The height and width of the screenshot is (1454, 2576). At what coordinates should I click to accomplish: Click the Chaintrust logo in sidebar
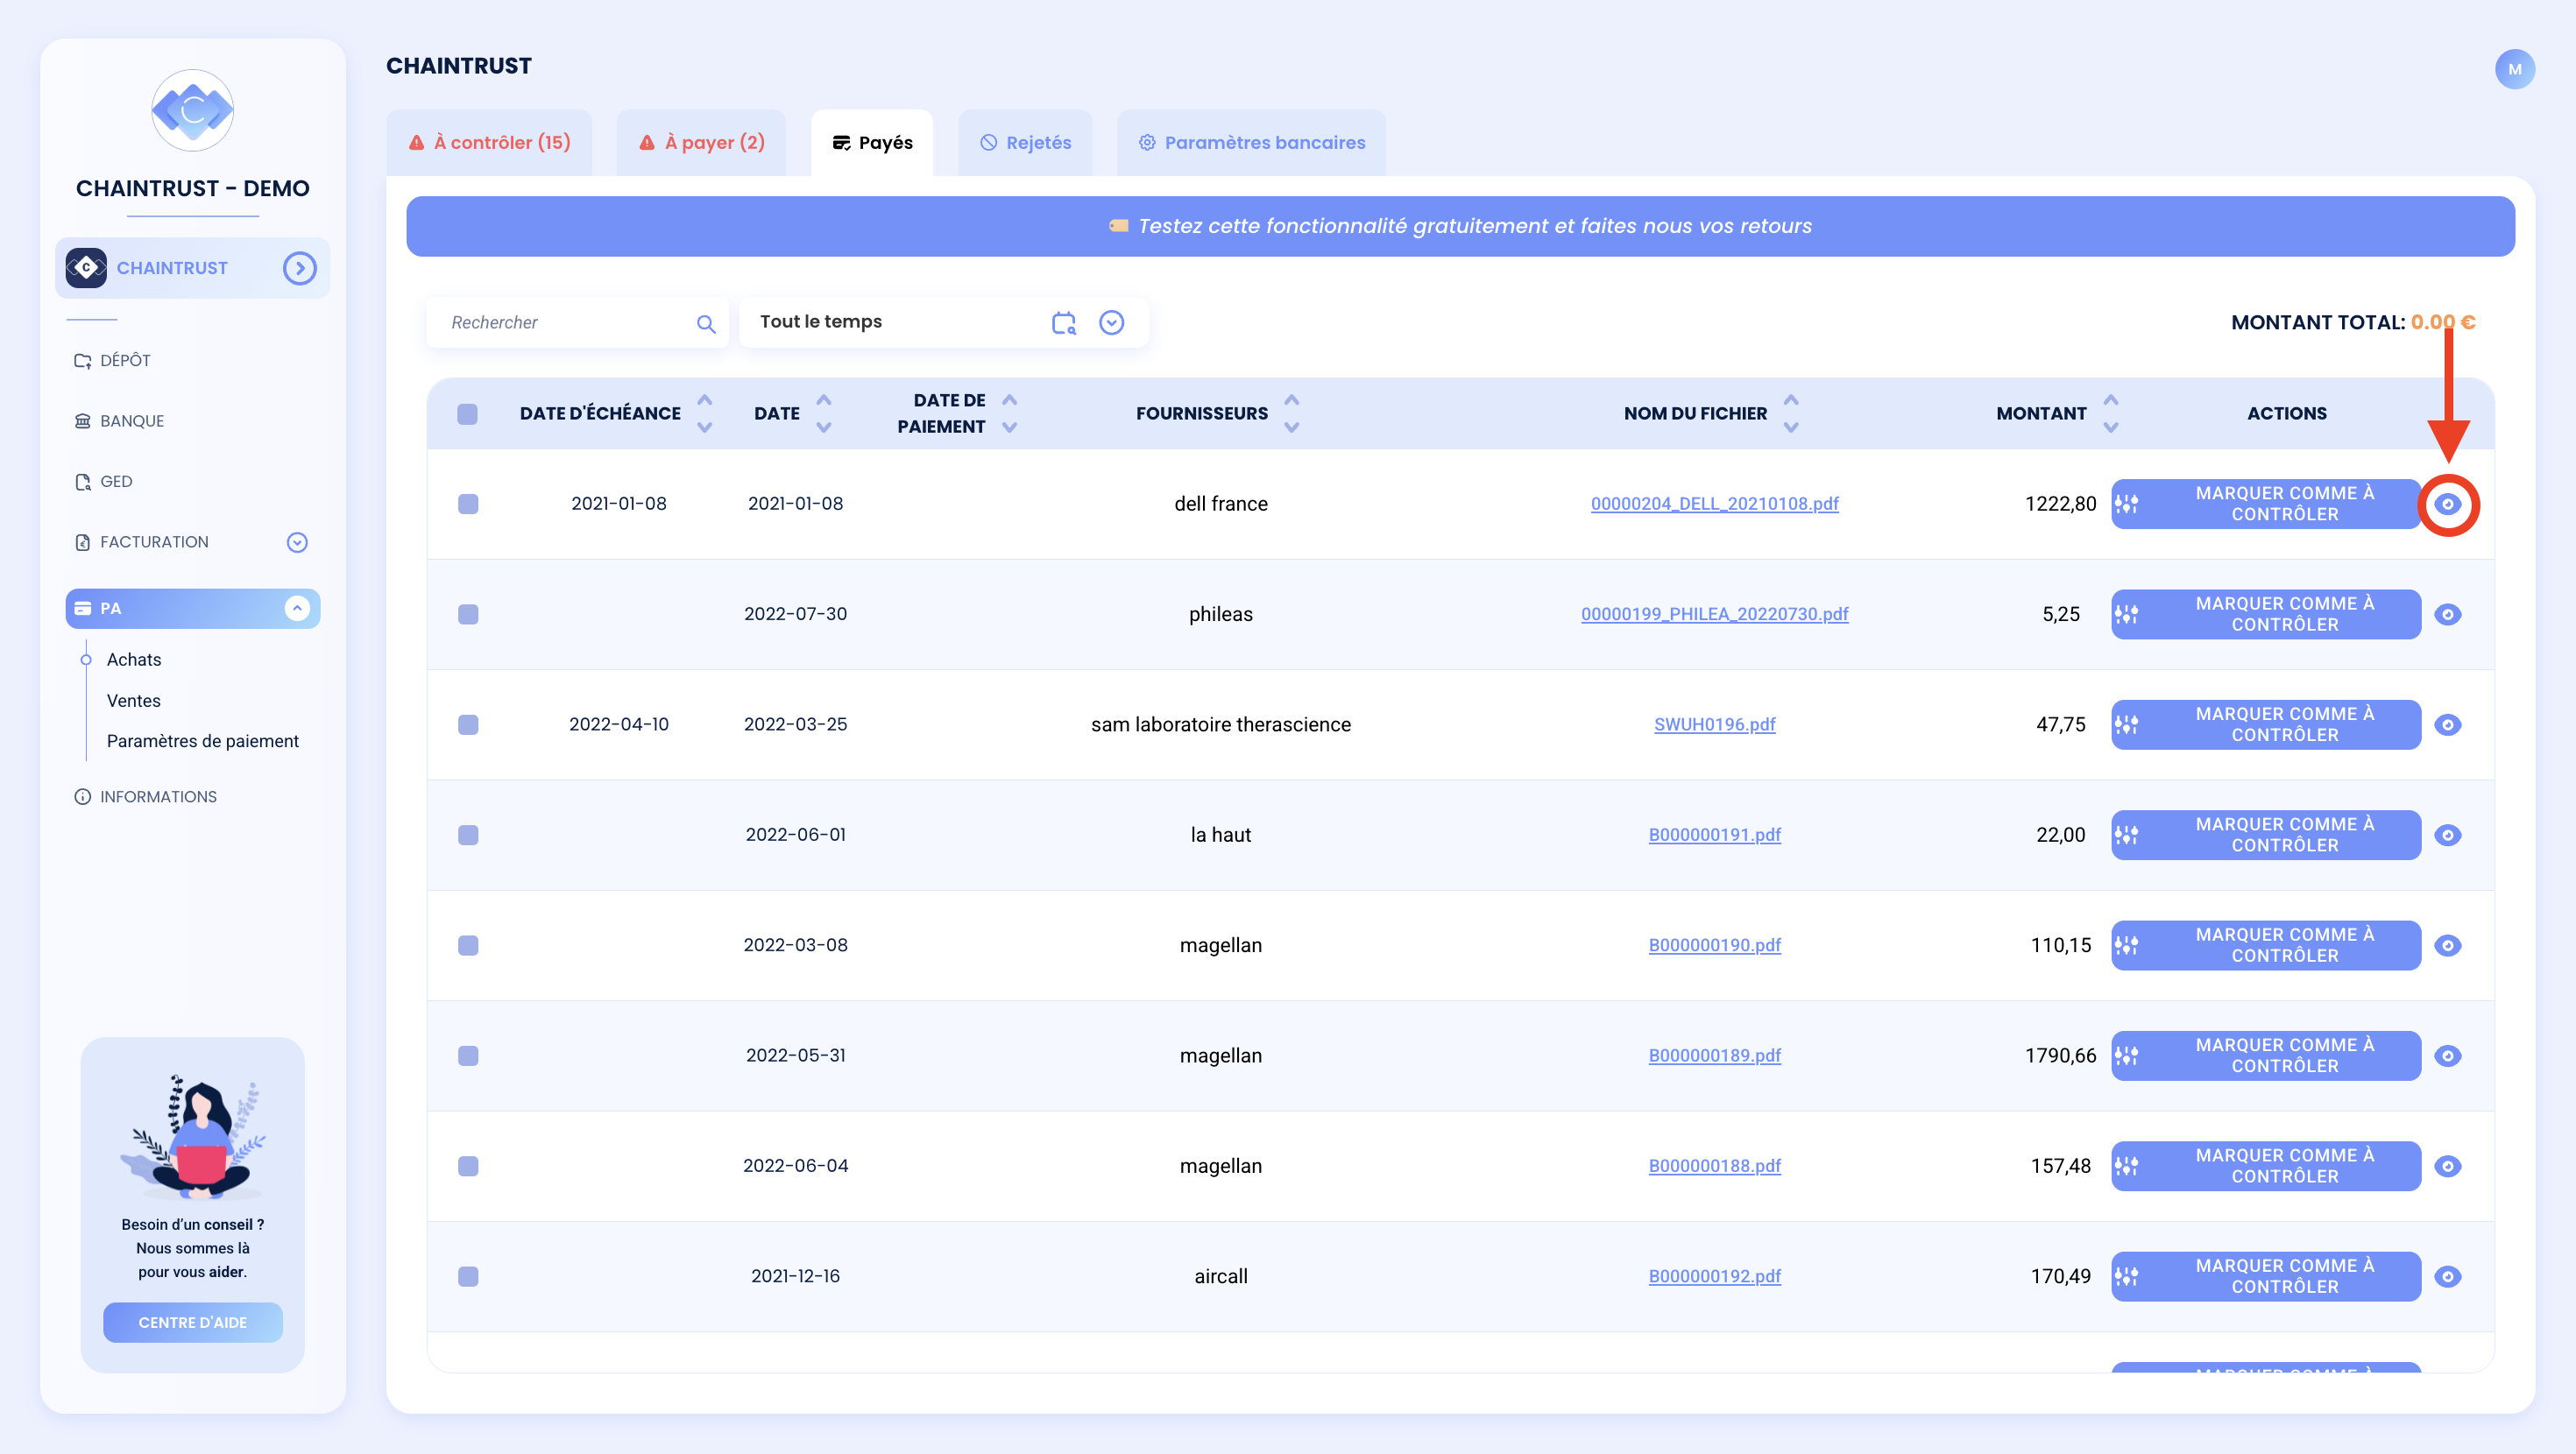(193, 110)
